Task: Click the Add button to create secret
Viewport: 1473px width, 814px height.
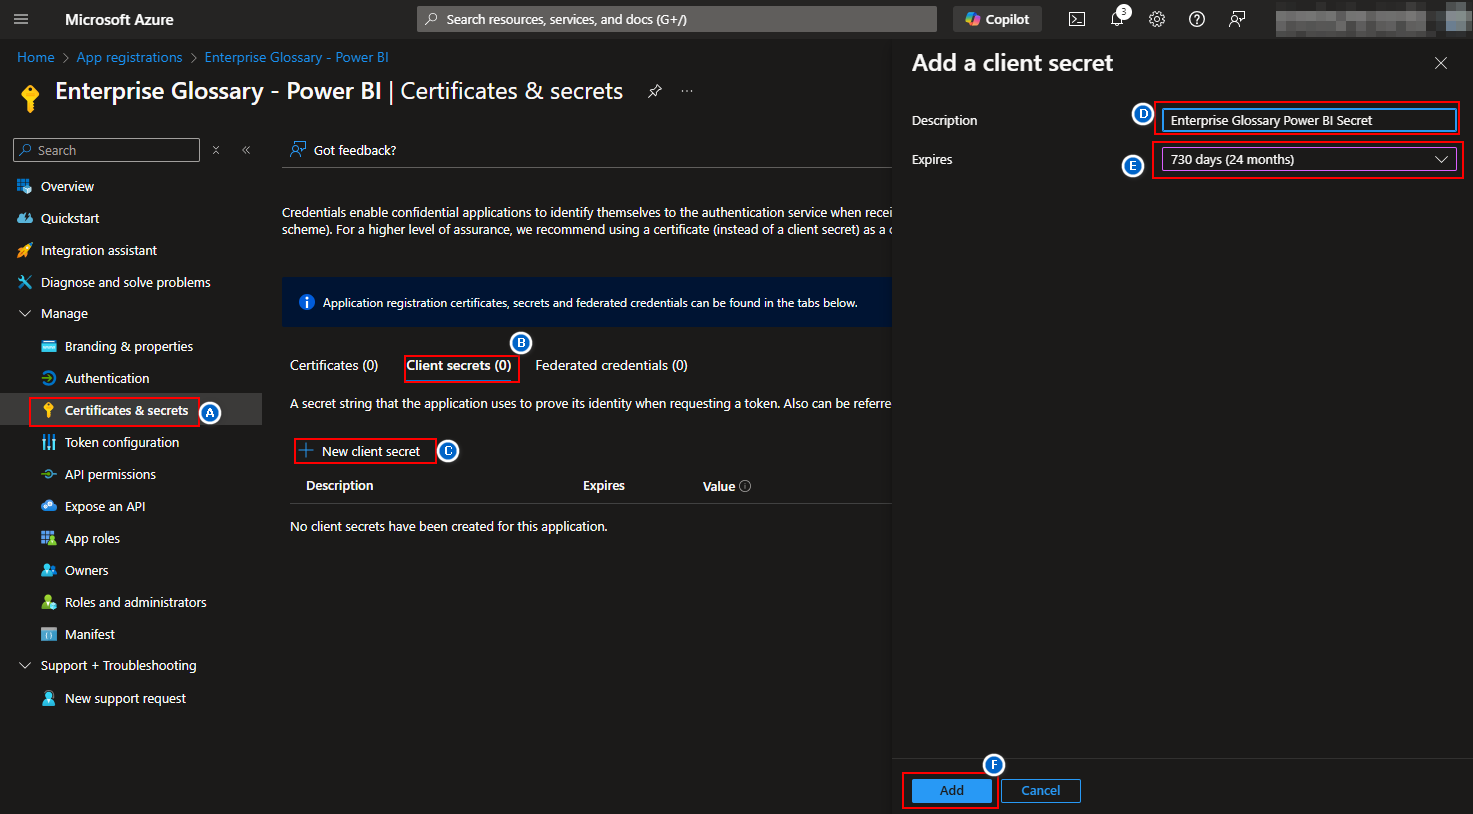Action: click(951, 791)
